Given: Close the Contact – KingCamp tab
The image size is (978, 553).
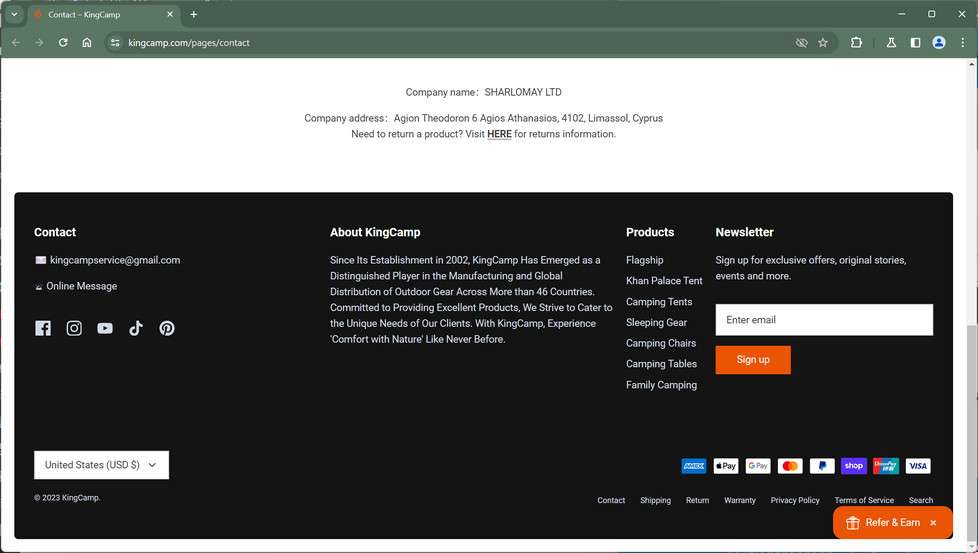Looking at the screenshot, I should (x=170, y=14).
